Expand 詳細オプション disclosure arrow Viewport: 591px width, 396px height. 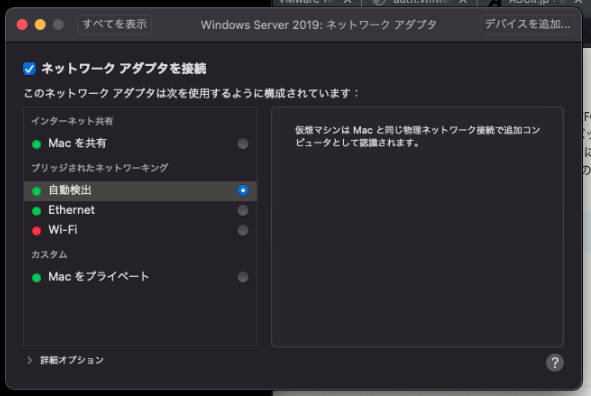coord(29,360)
